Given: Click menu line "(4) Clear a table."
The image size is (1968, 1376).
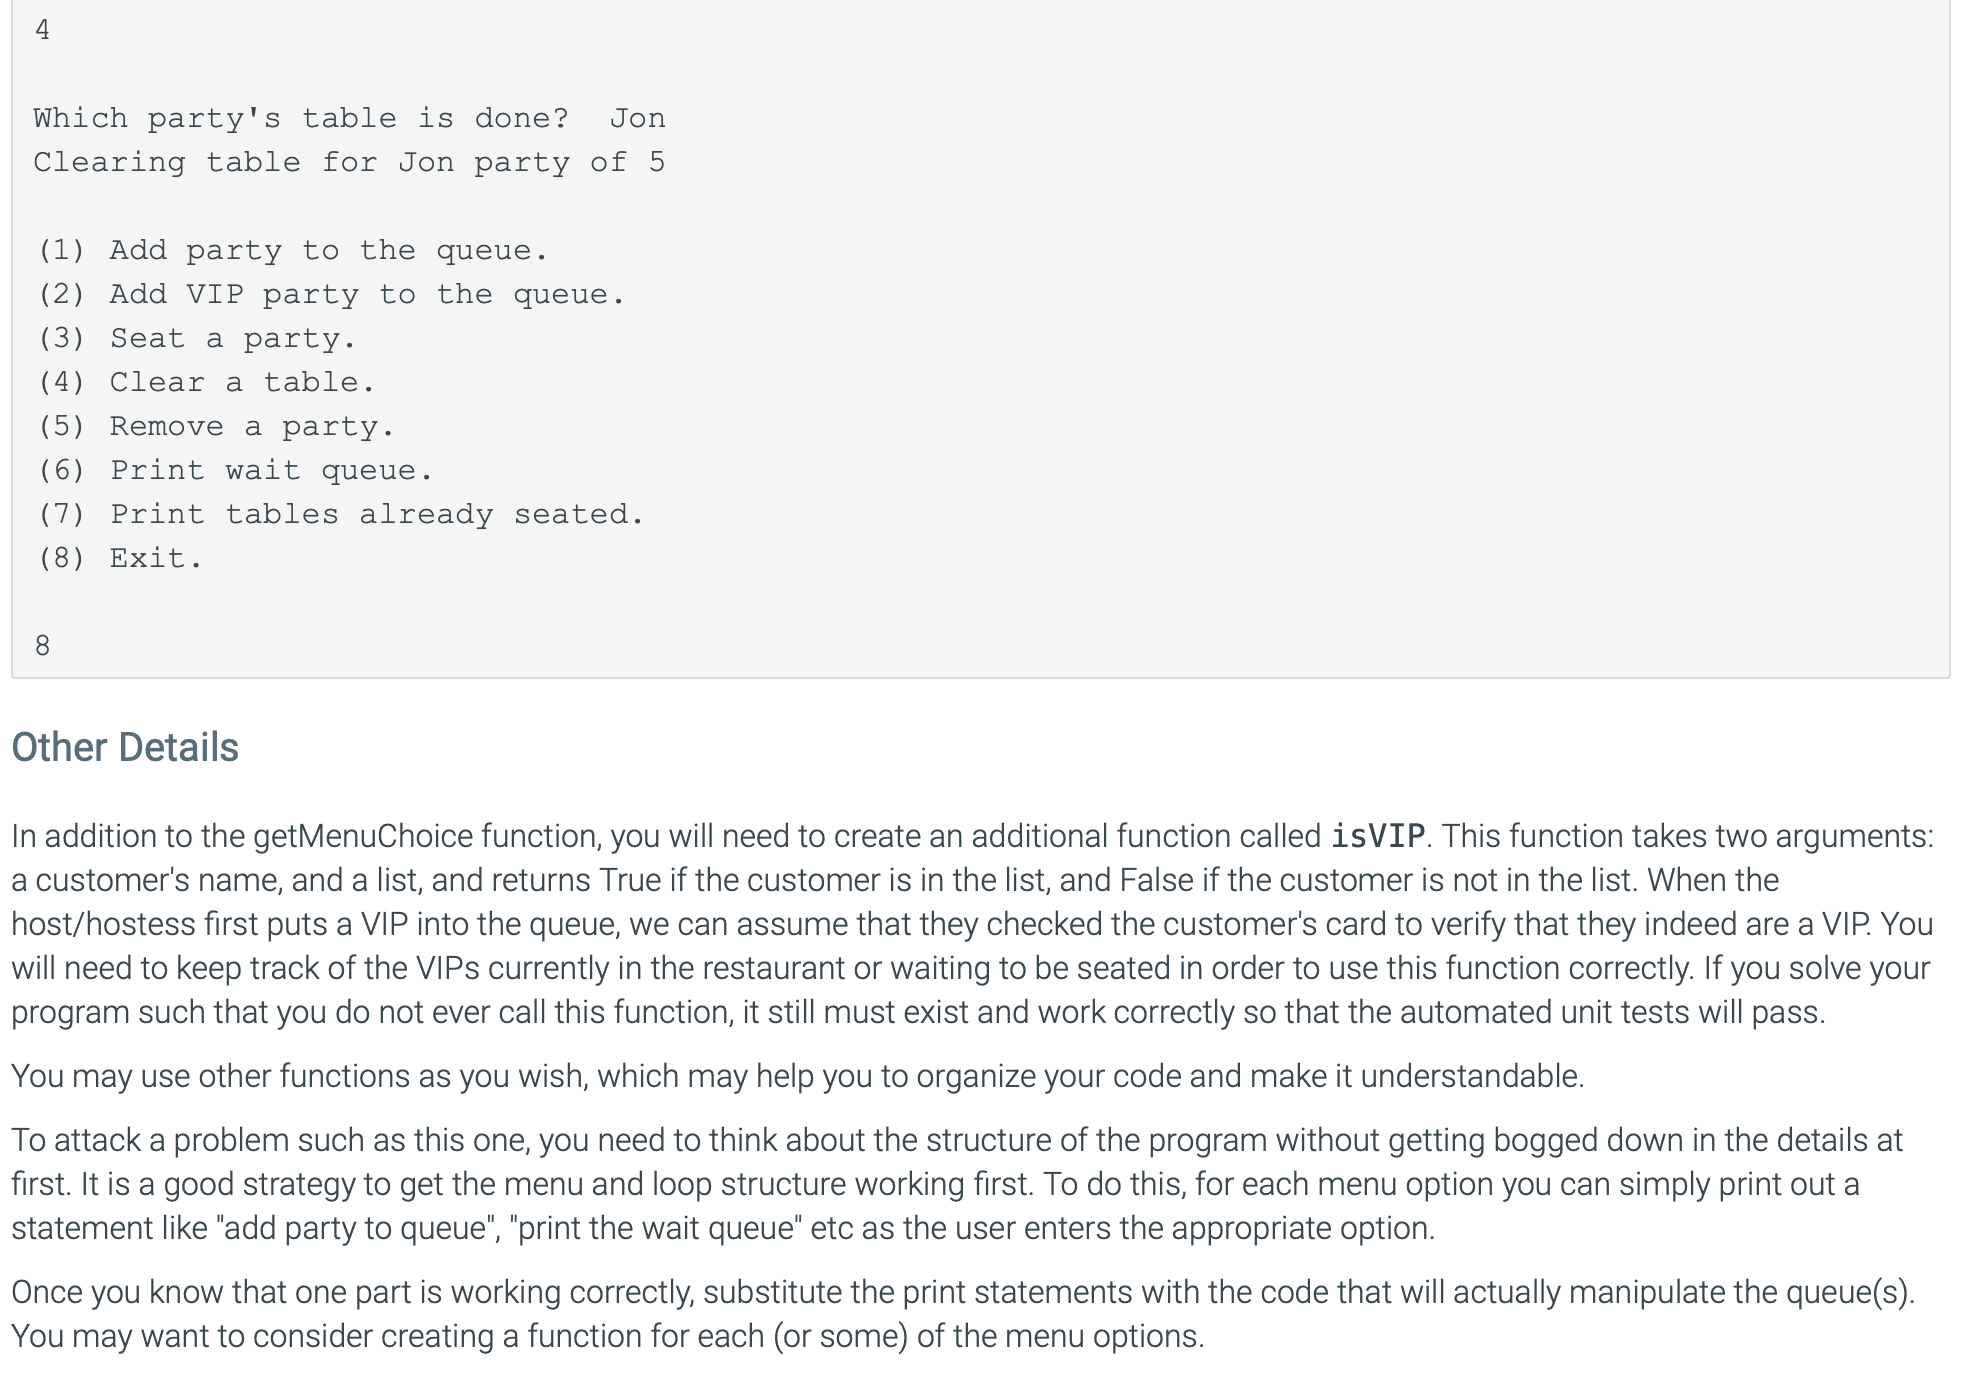Looking at the screenshot, I should tap(206, 382).
